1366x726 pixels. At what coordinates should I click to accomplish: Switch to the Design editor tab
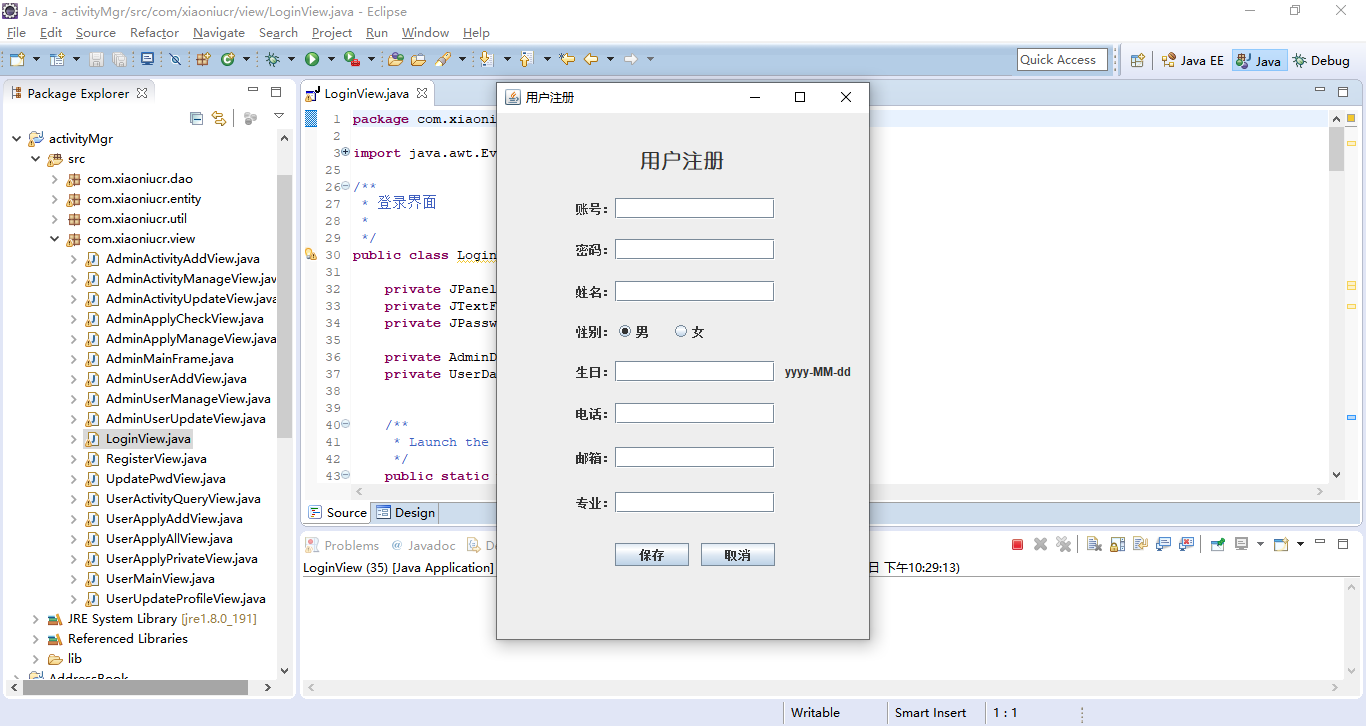pos(406,513)
